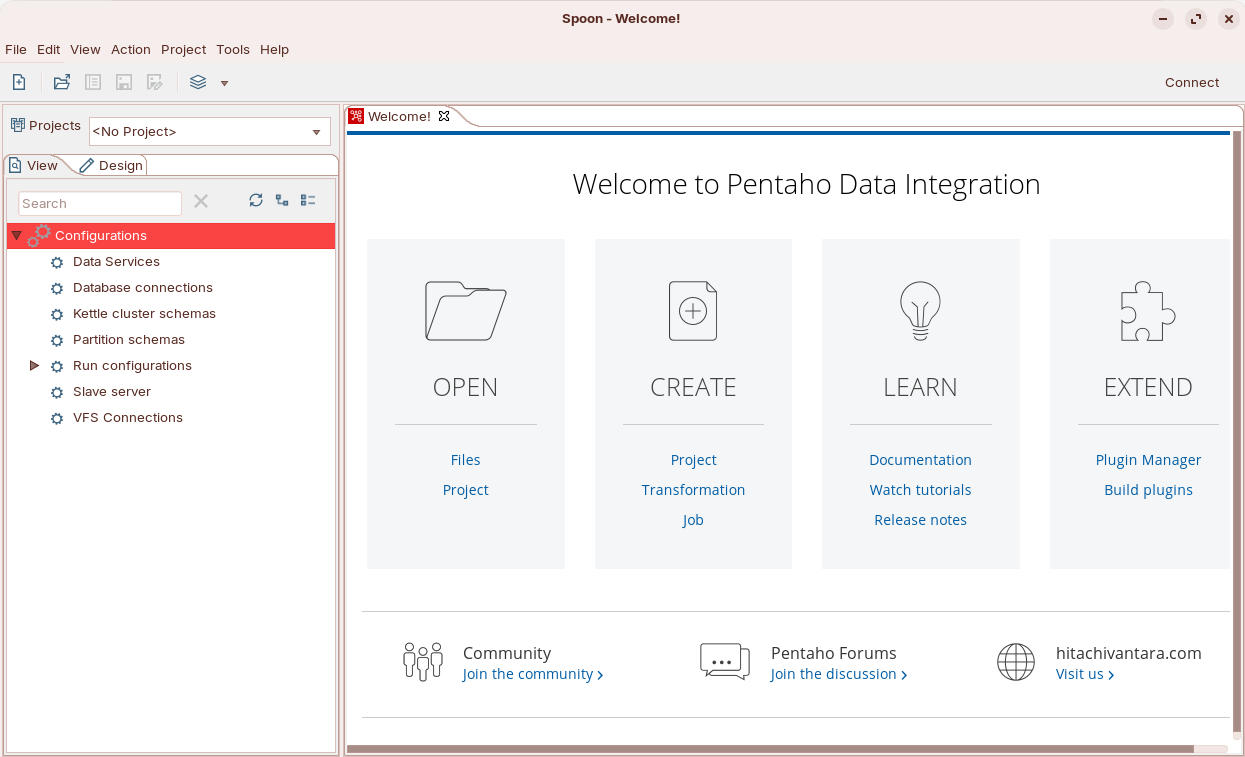
Task: Click the CREATE document plus icon
Action: [x=693, y=311]
